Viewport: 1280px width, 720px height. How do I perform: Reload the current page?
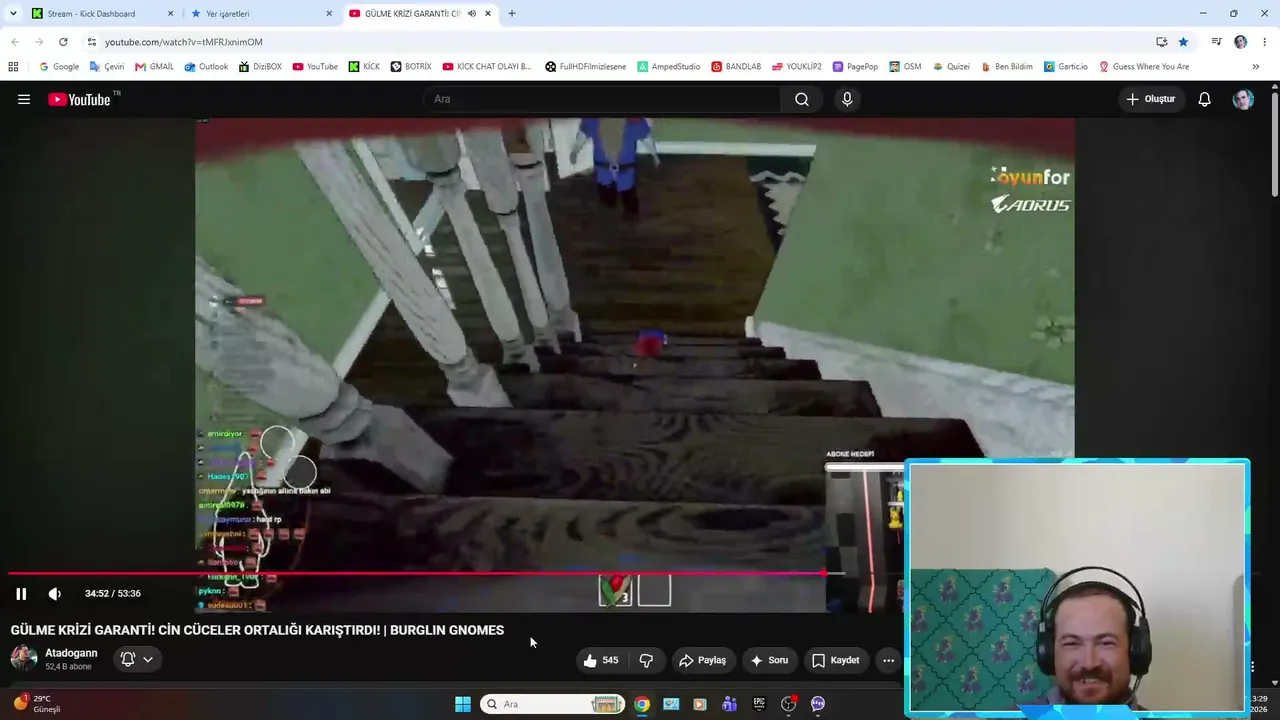[63, 42]
